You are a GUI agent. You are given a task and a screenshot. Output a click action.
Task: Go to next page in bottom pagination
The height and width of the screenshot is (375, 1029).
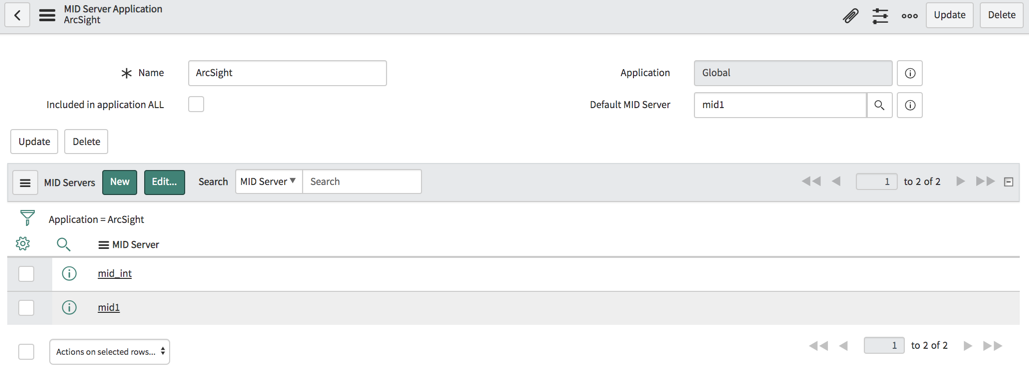[968, 345]
